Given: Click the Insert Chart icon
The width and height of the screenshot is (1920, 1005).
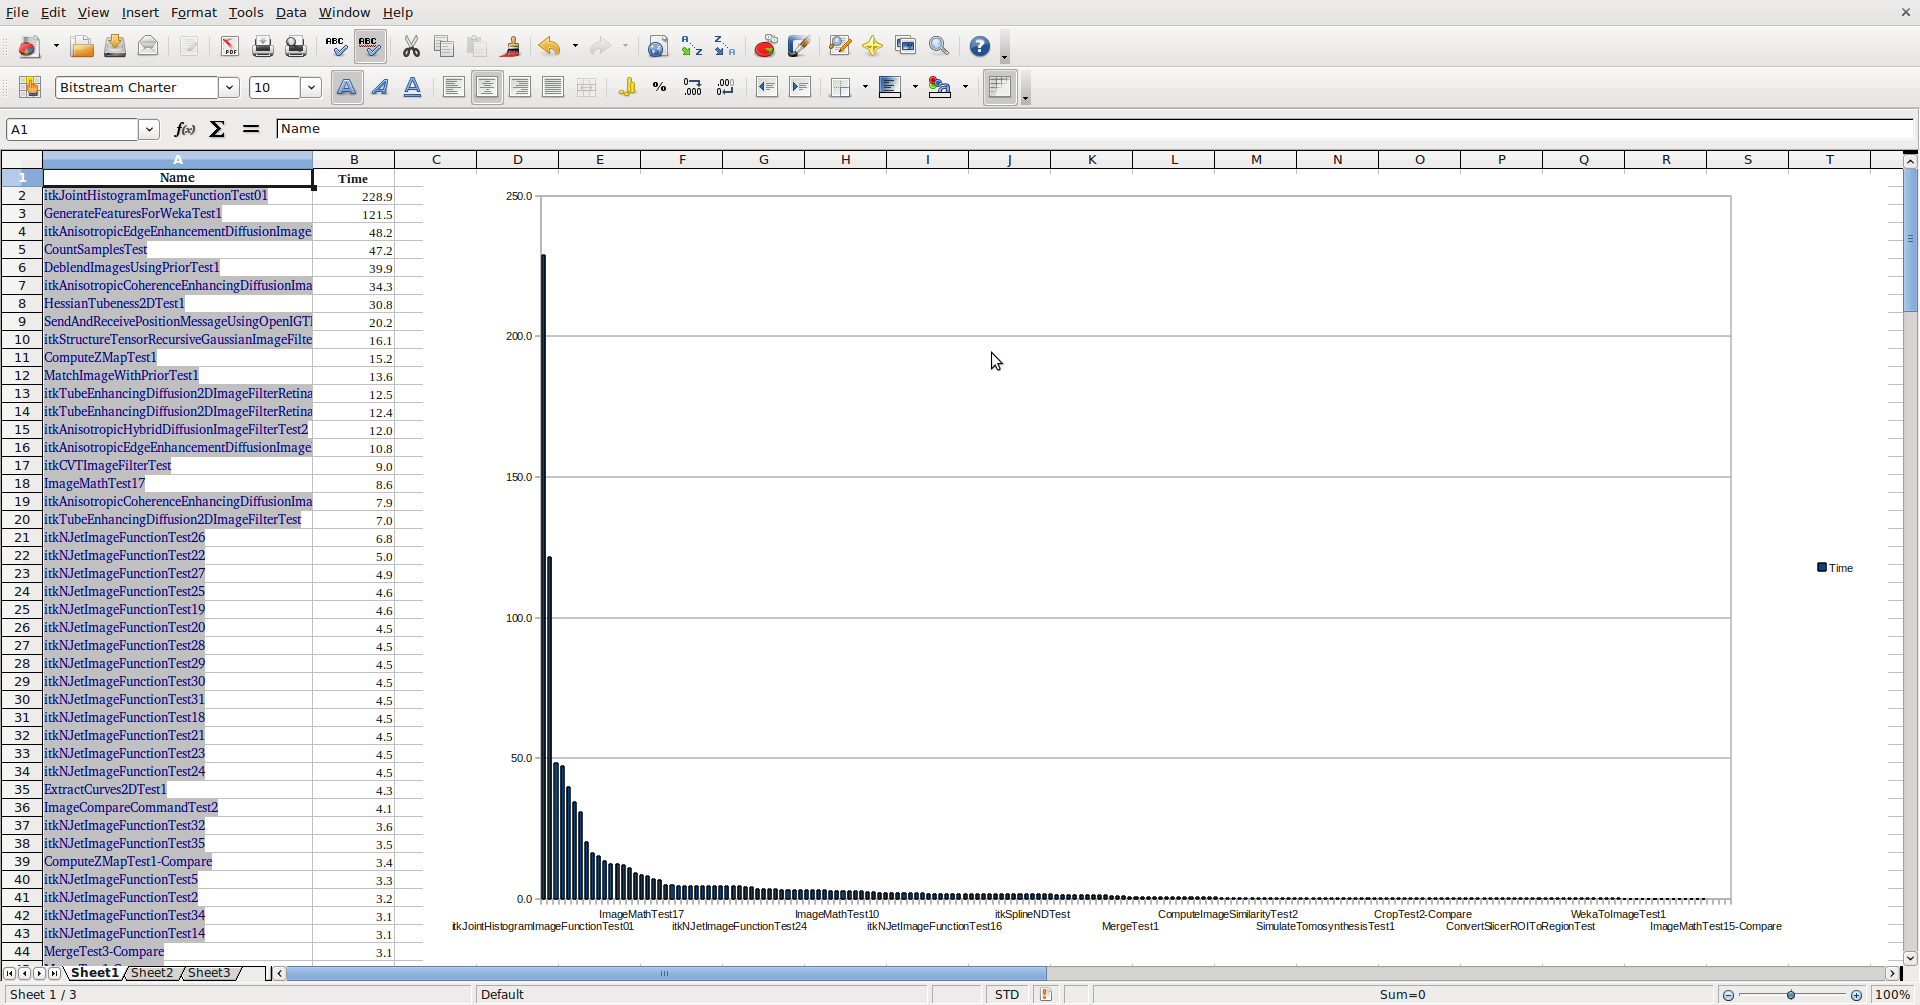Looking at the screenshot, I should click(x=765, y=46).
